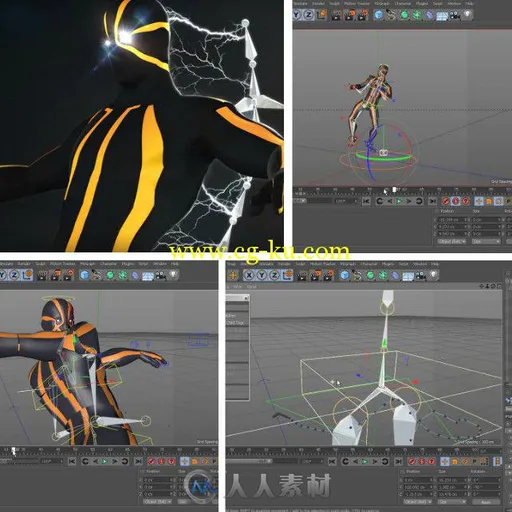The height and width of the screenshot is (512, 512).
Task: Click the Bend deformer icon in bottom-left window
Action: pyautogui.click(x=135, y=275)
